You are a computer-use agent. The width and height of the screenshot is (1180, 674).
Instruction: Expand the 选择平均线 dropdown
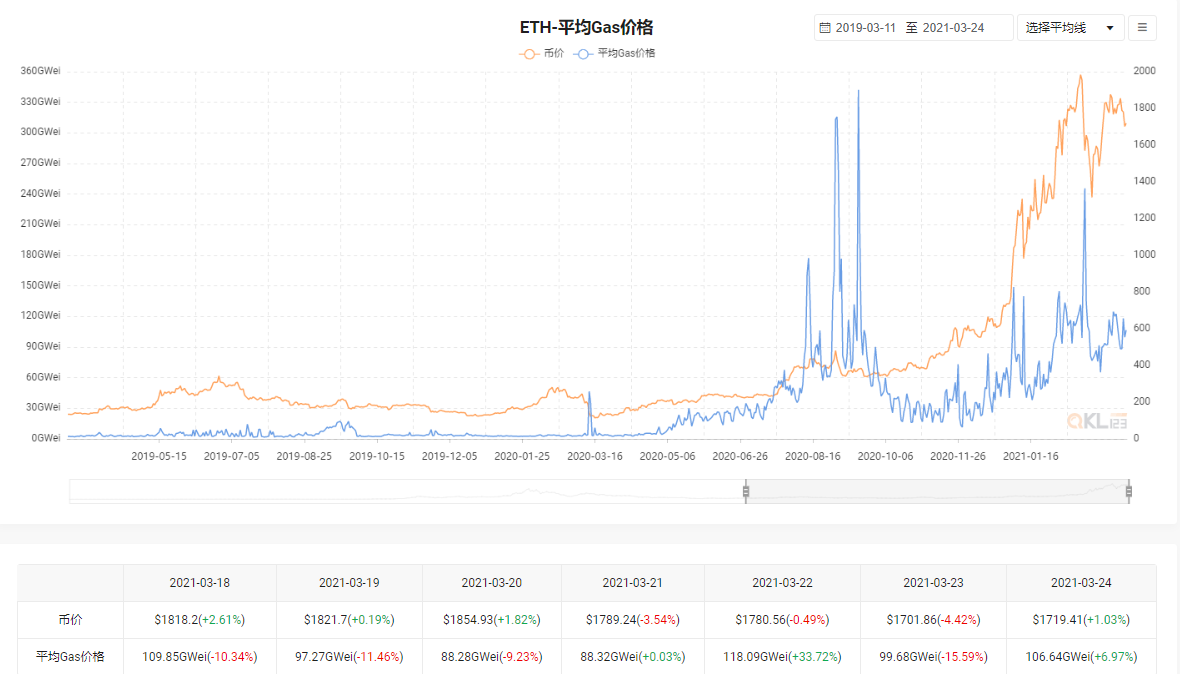click(x=1070, y=28)
